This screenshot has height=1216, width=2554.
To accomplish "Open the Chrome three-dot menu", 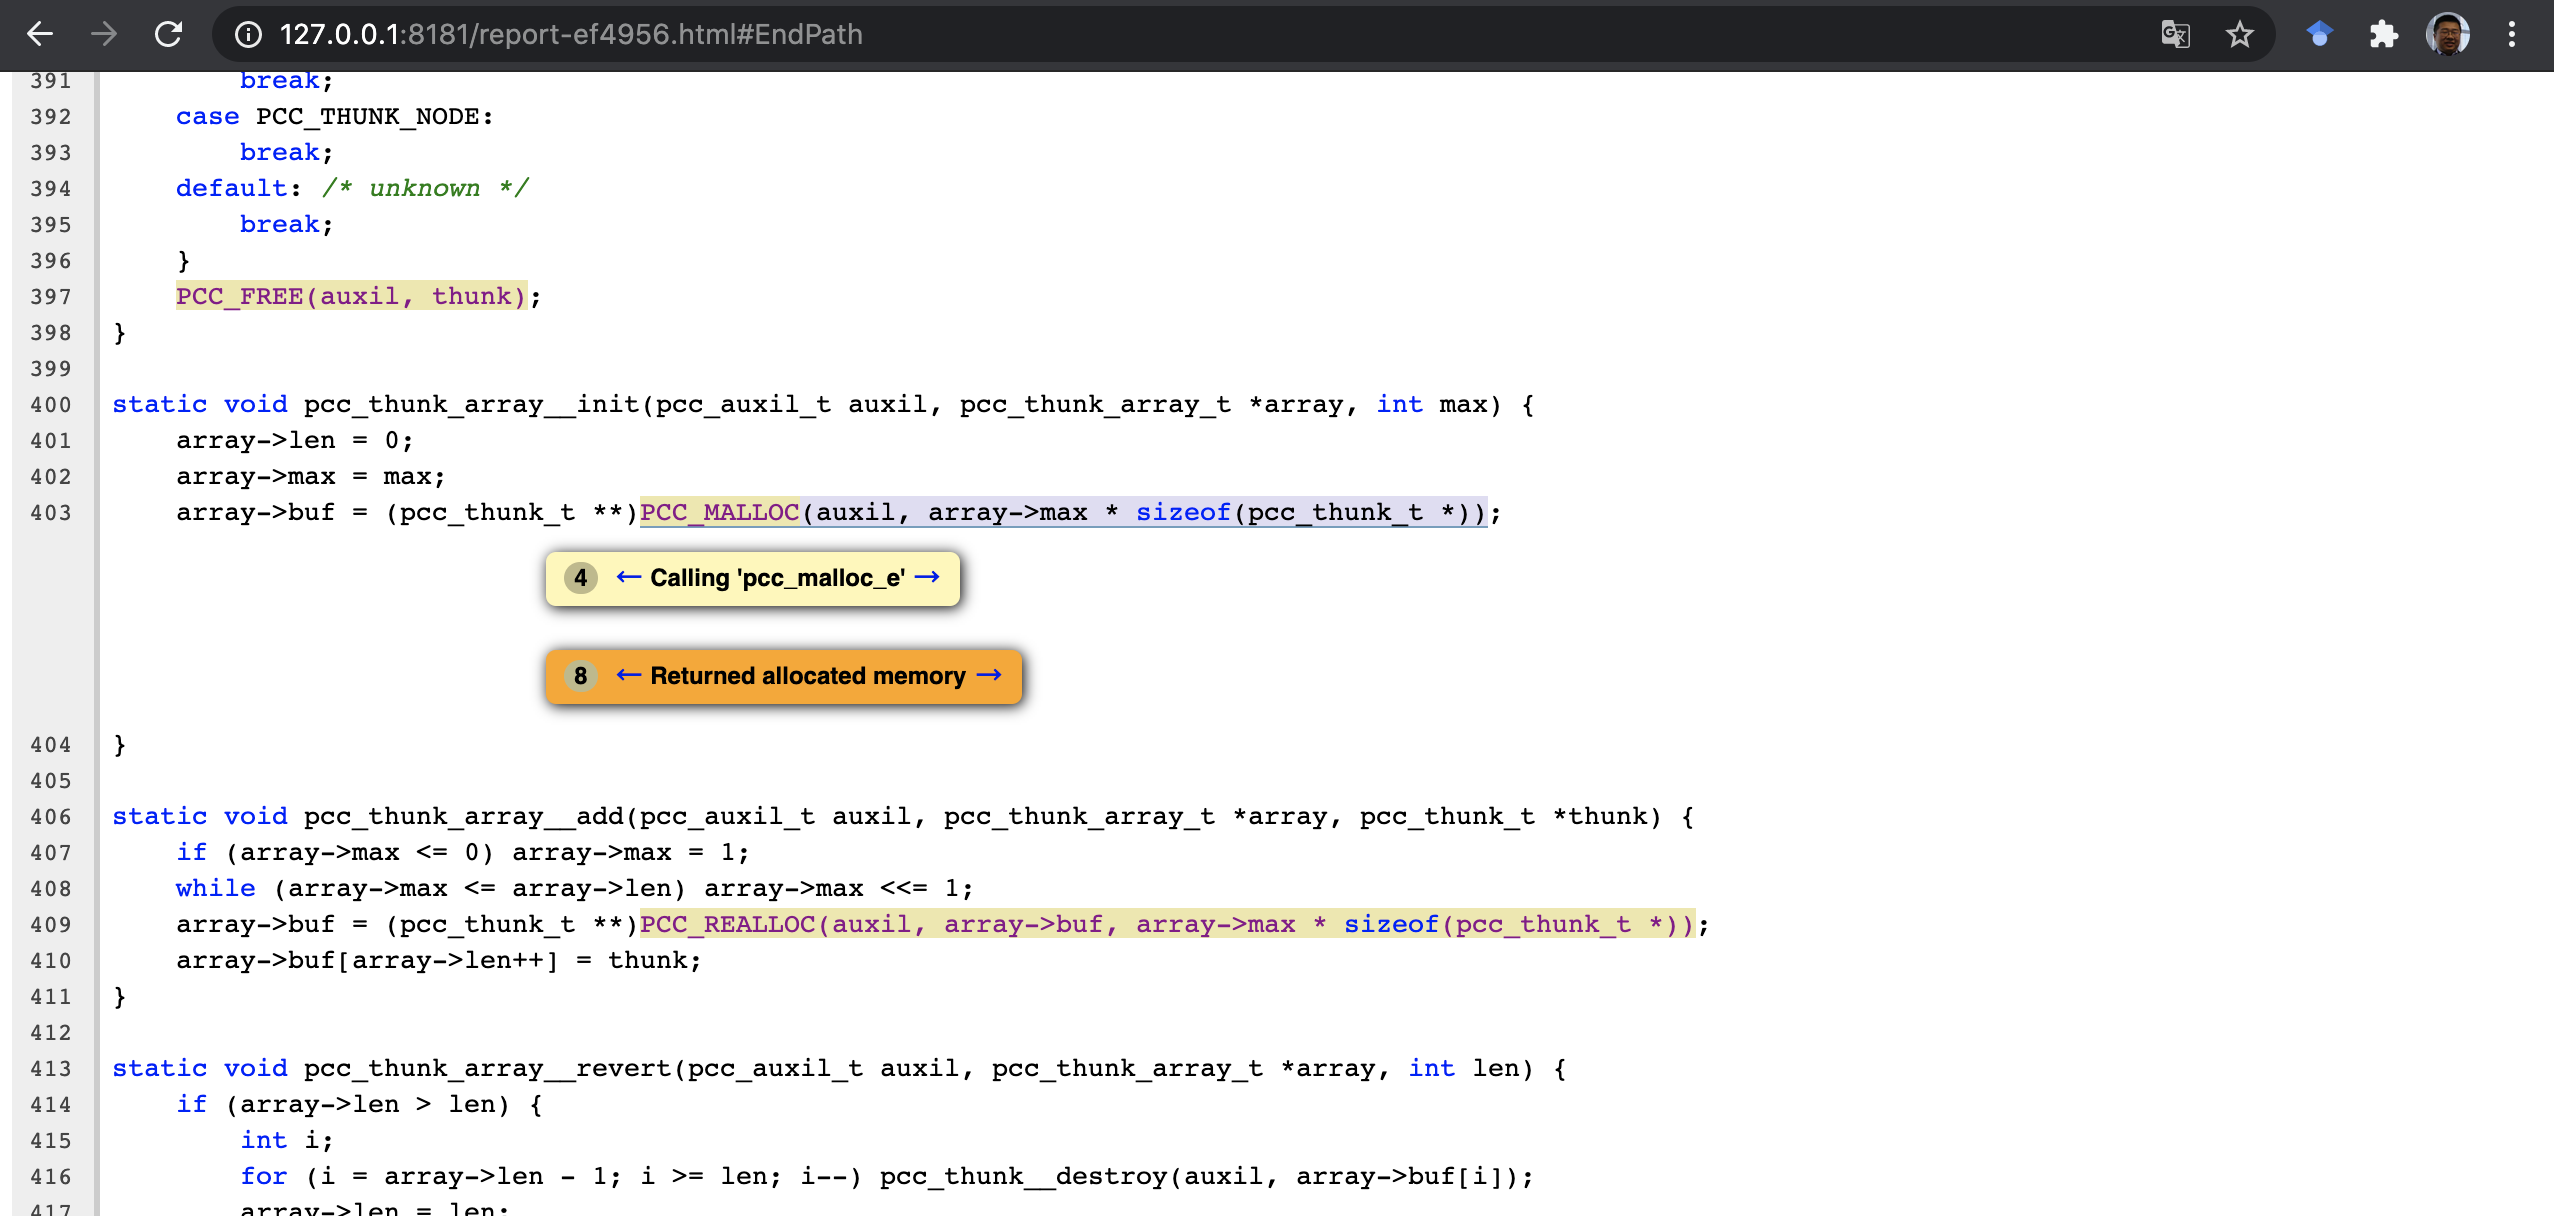I will pos(2511,34).
